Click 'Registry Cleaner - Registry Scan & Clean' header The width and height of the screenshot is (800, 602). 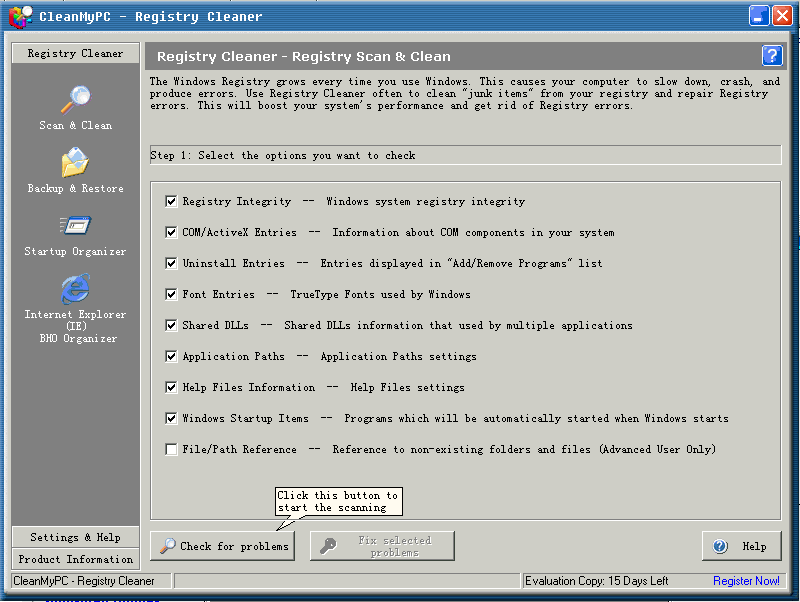304,56
